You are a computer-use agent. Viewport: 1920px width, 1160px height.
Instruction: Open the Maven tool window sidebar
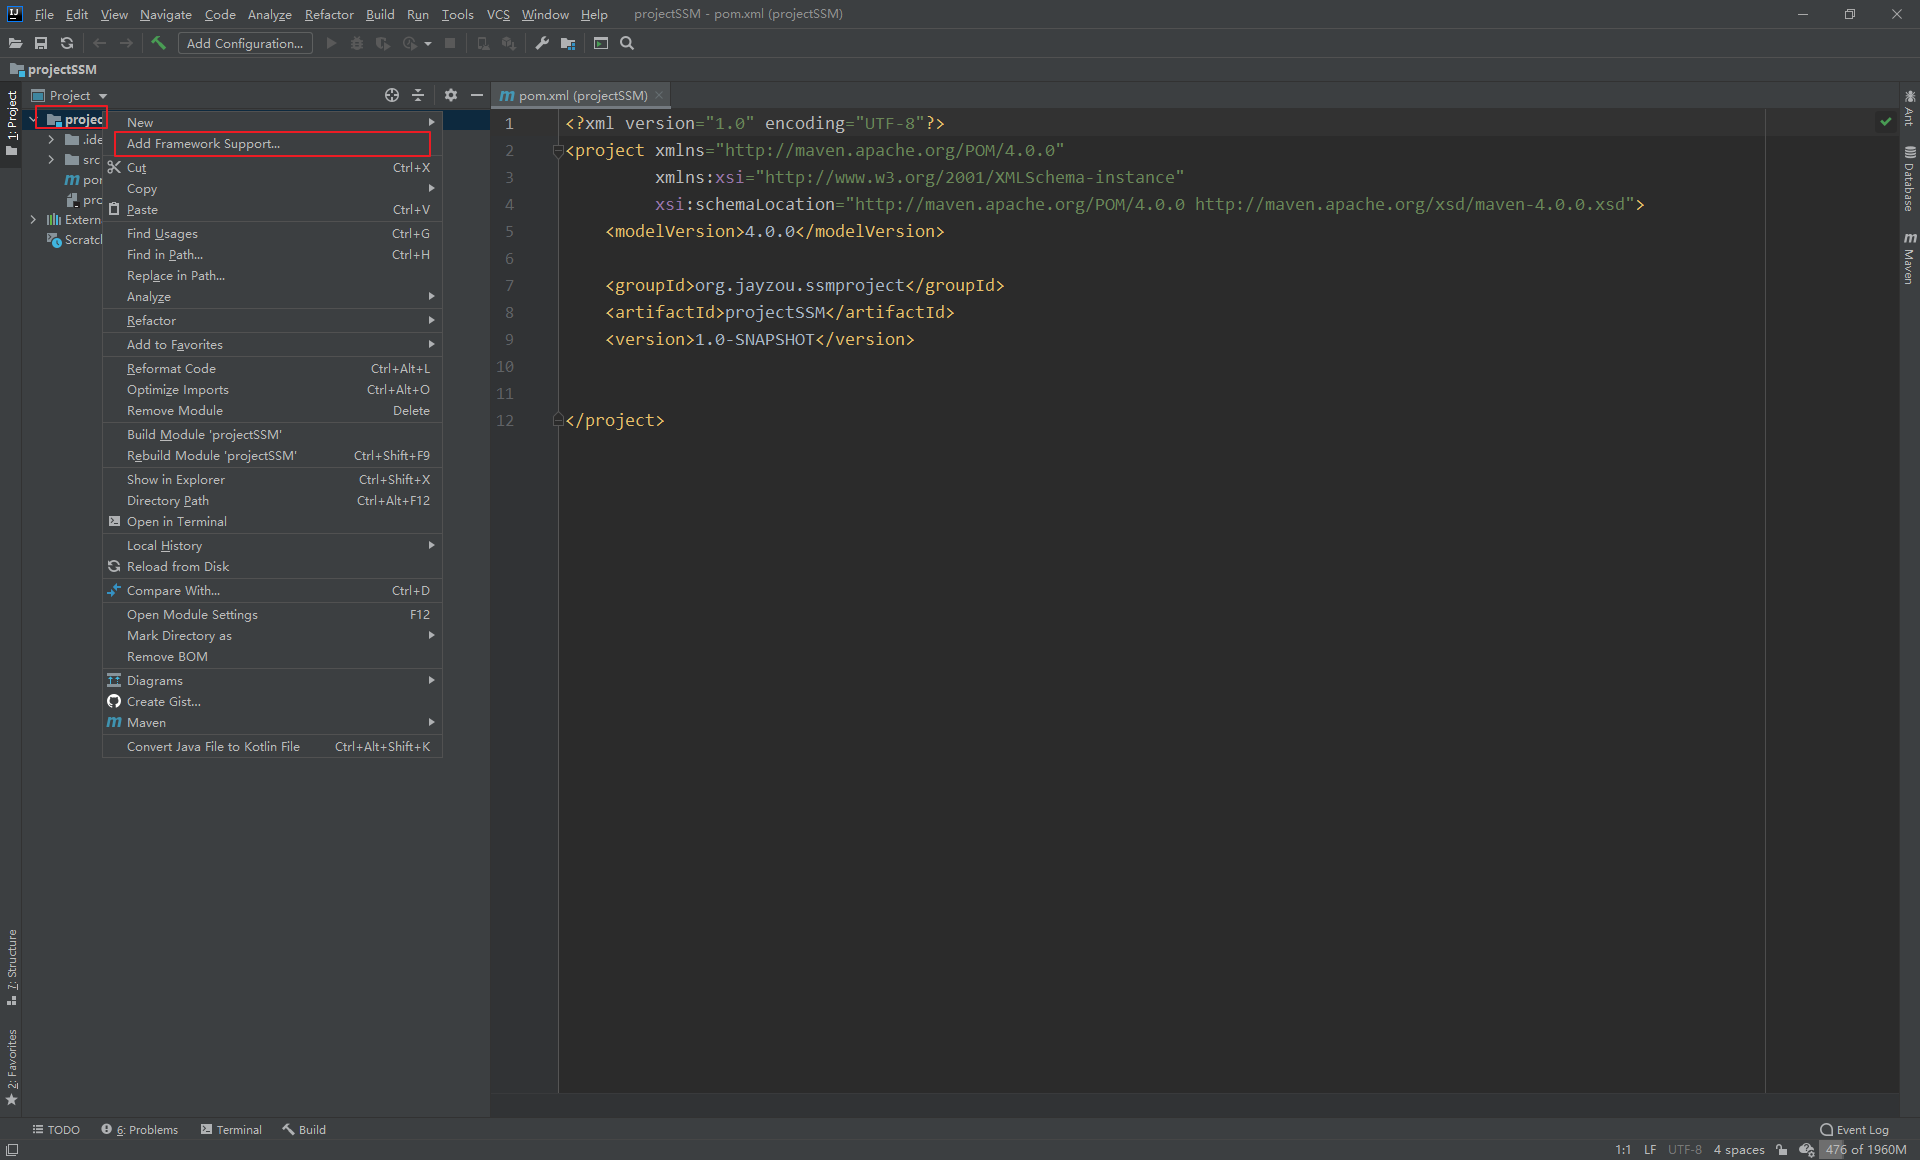coord(1909,259)
